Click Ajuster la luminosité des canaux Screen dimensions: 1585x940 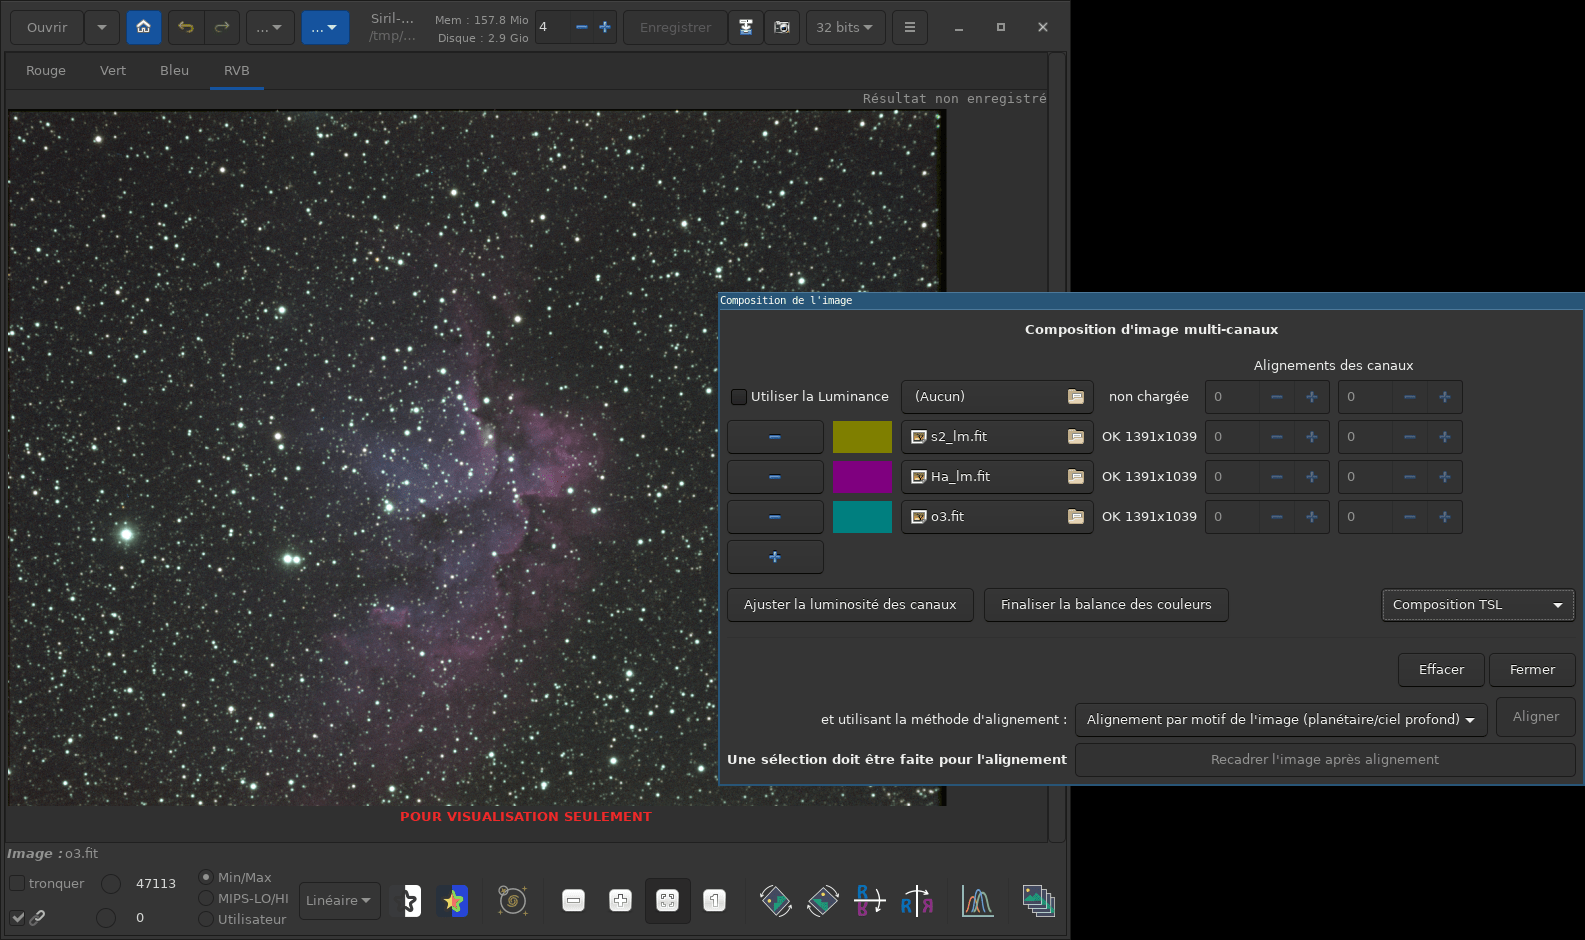point(850,605)
